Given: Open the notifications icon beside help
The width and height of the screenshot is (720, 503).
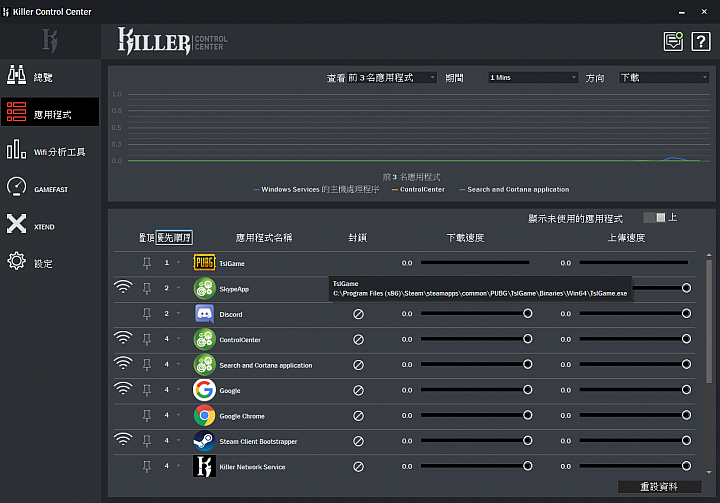Looking at the screenshot, I should pos(673,41).
